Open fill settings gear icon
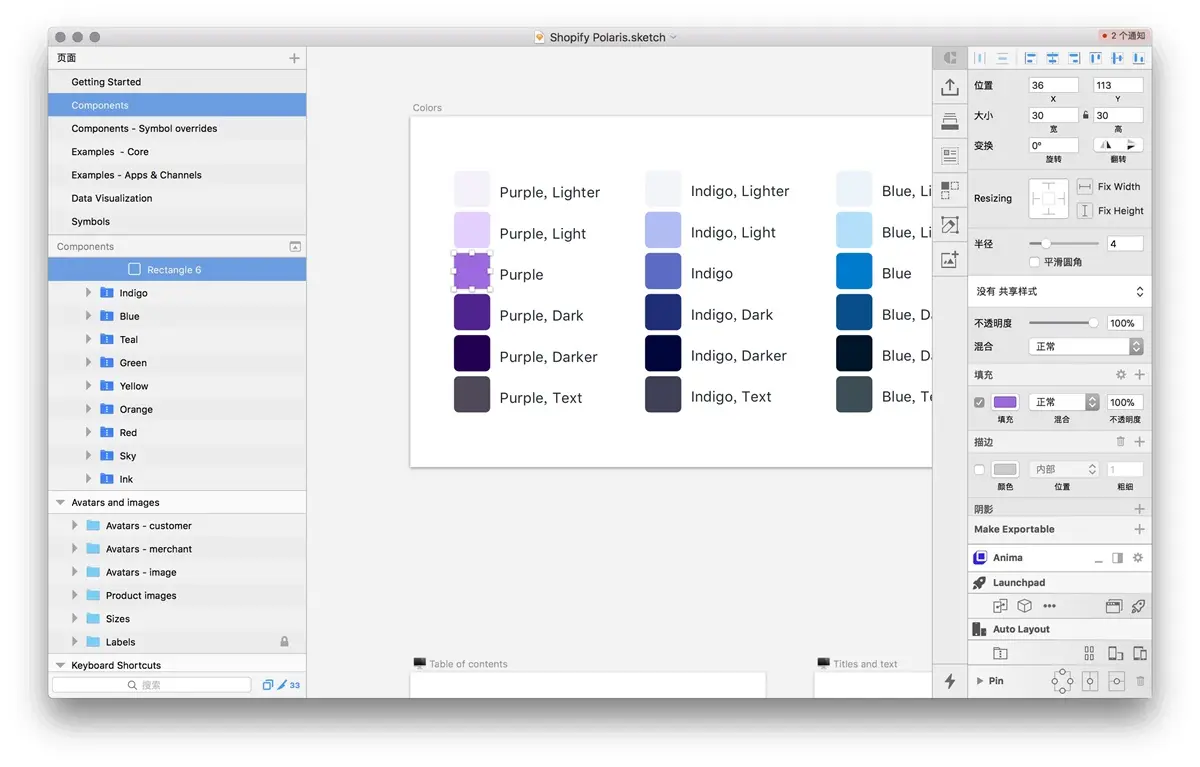The image size is (1200, 767). 1121,375
